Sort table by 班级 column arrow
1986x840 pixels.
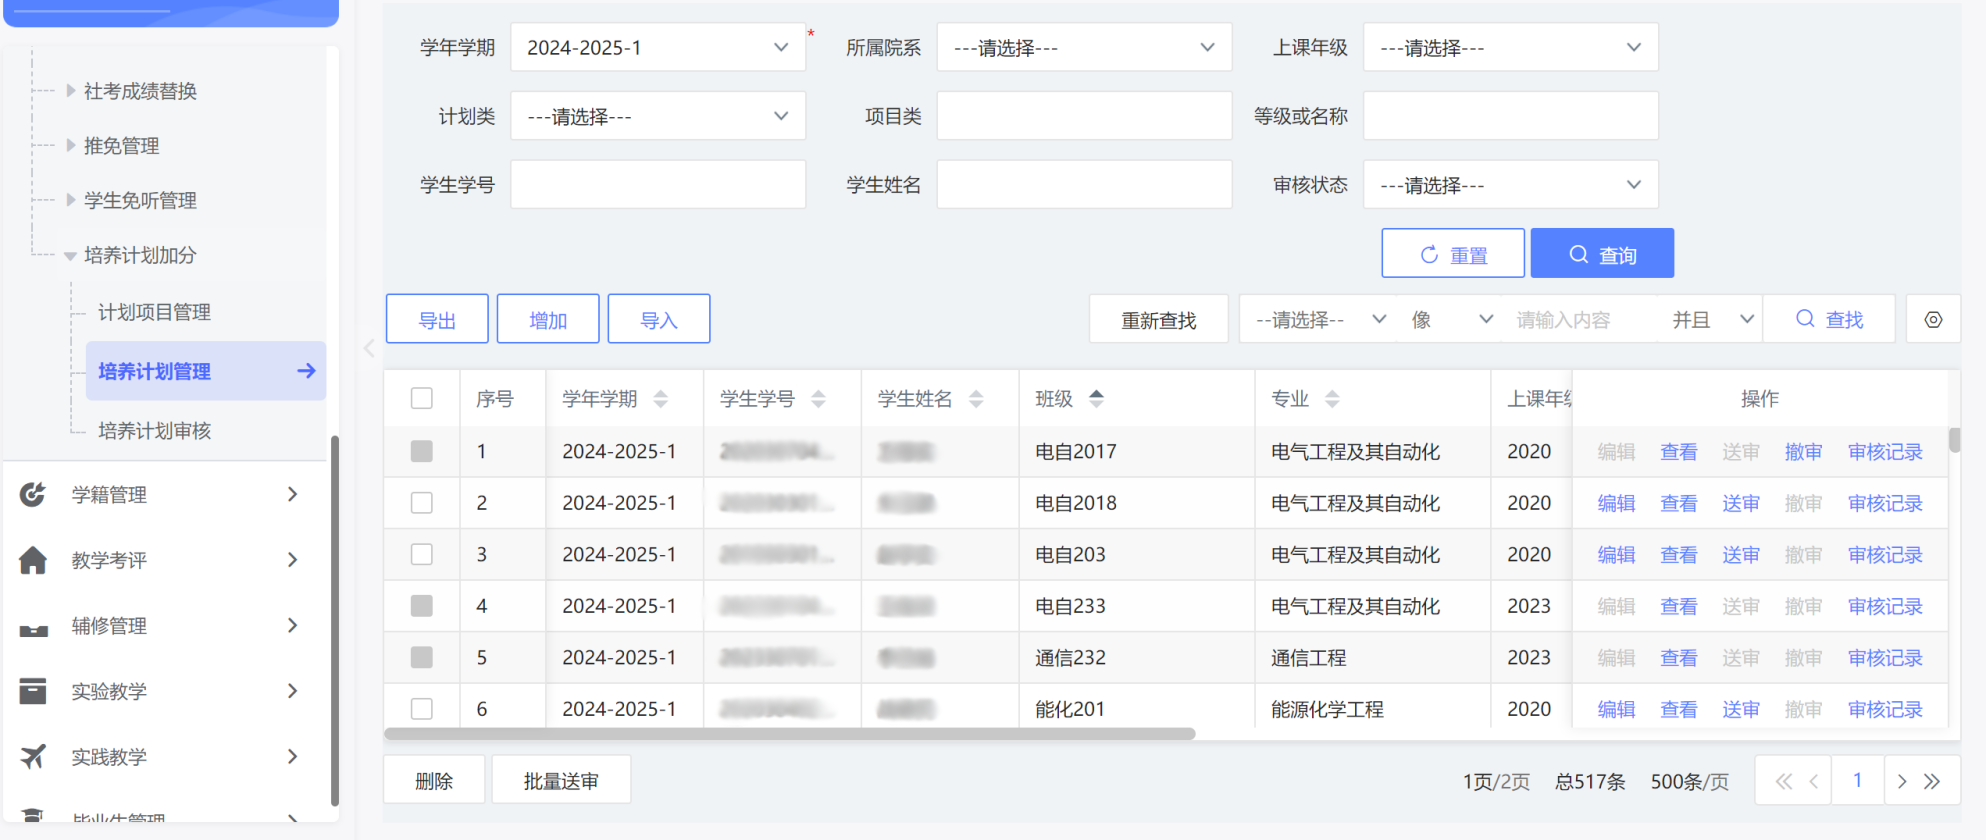click(1096, 398)
